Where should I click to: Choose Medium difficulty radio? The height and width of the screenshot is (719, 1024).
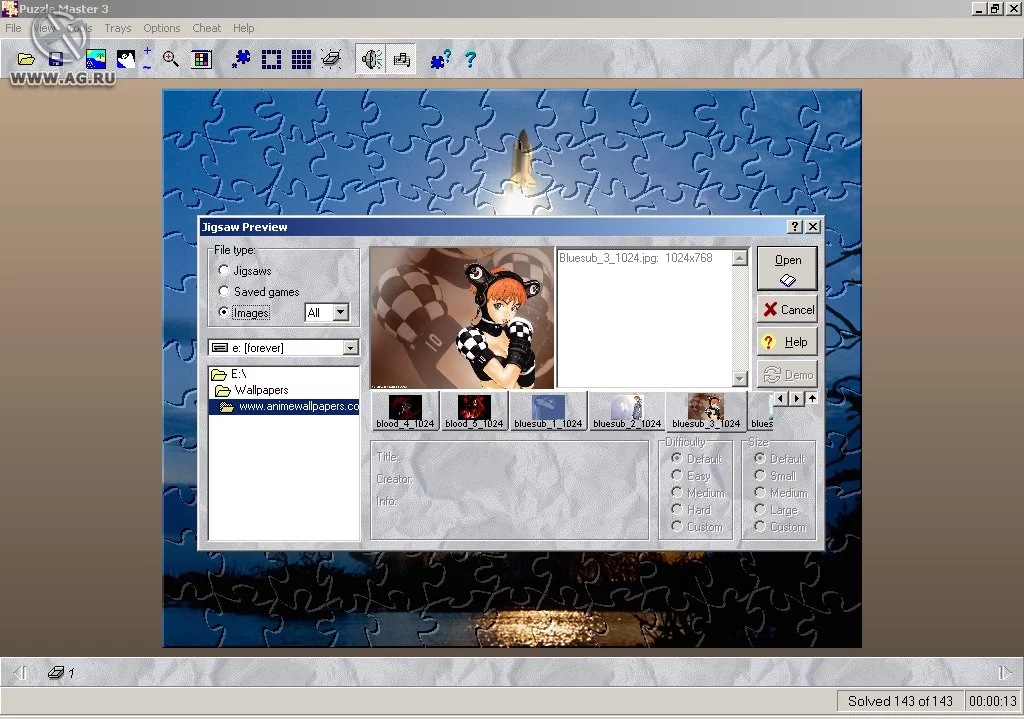coord(677,492)
